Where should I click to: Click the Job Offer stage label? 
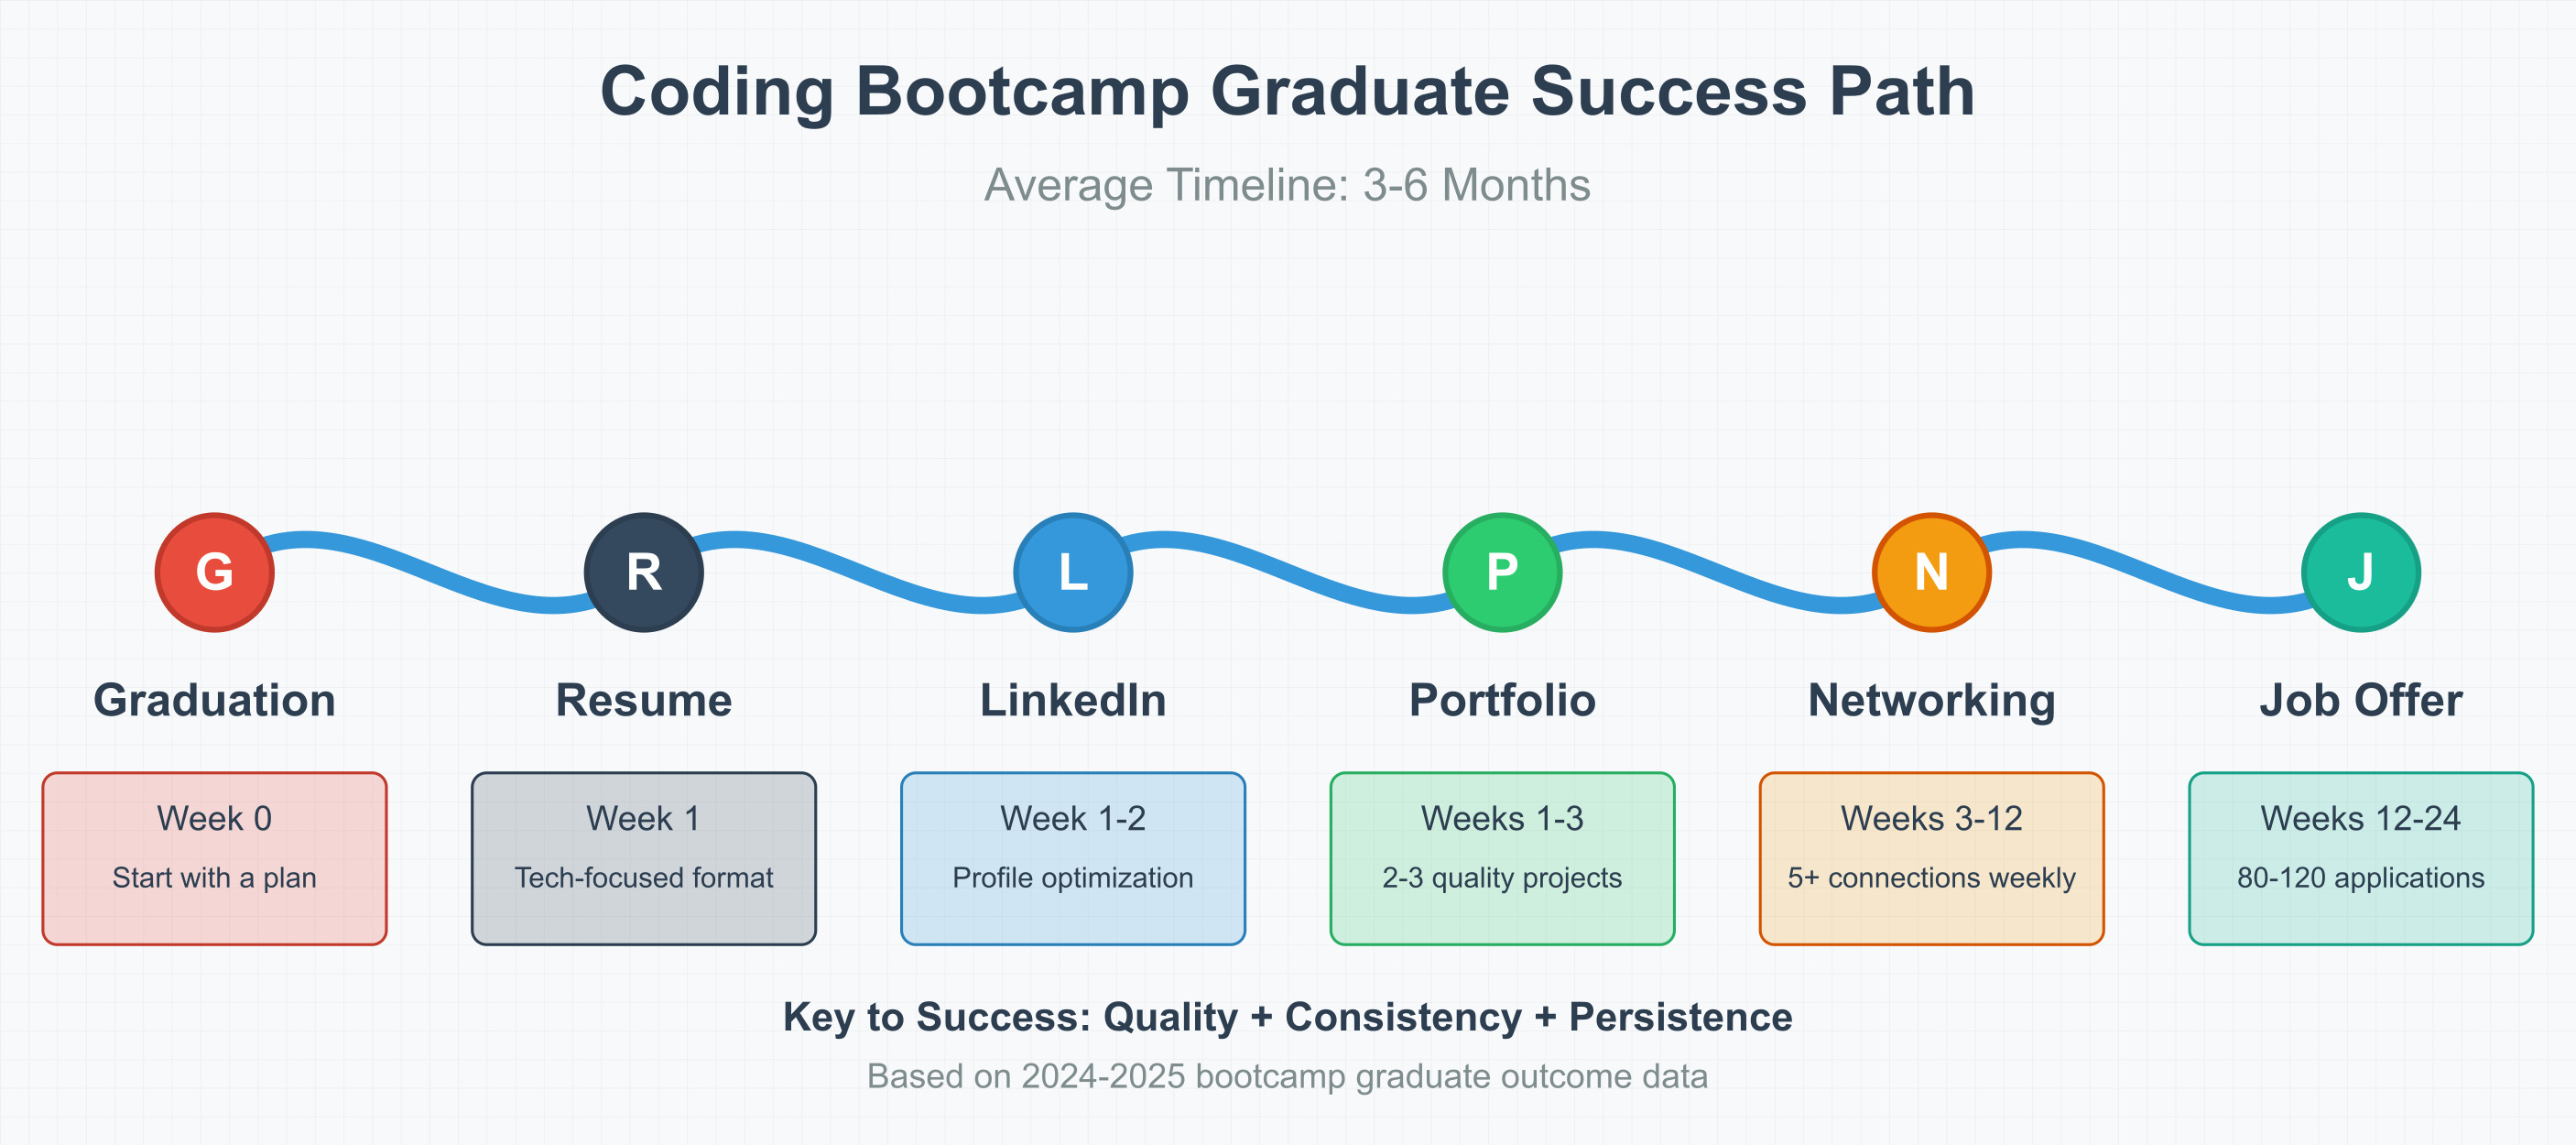(x=2360, y=700)
